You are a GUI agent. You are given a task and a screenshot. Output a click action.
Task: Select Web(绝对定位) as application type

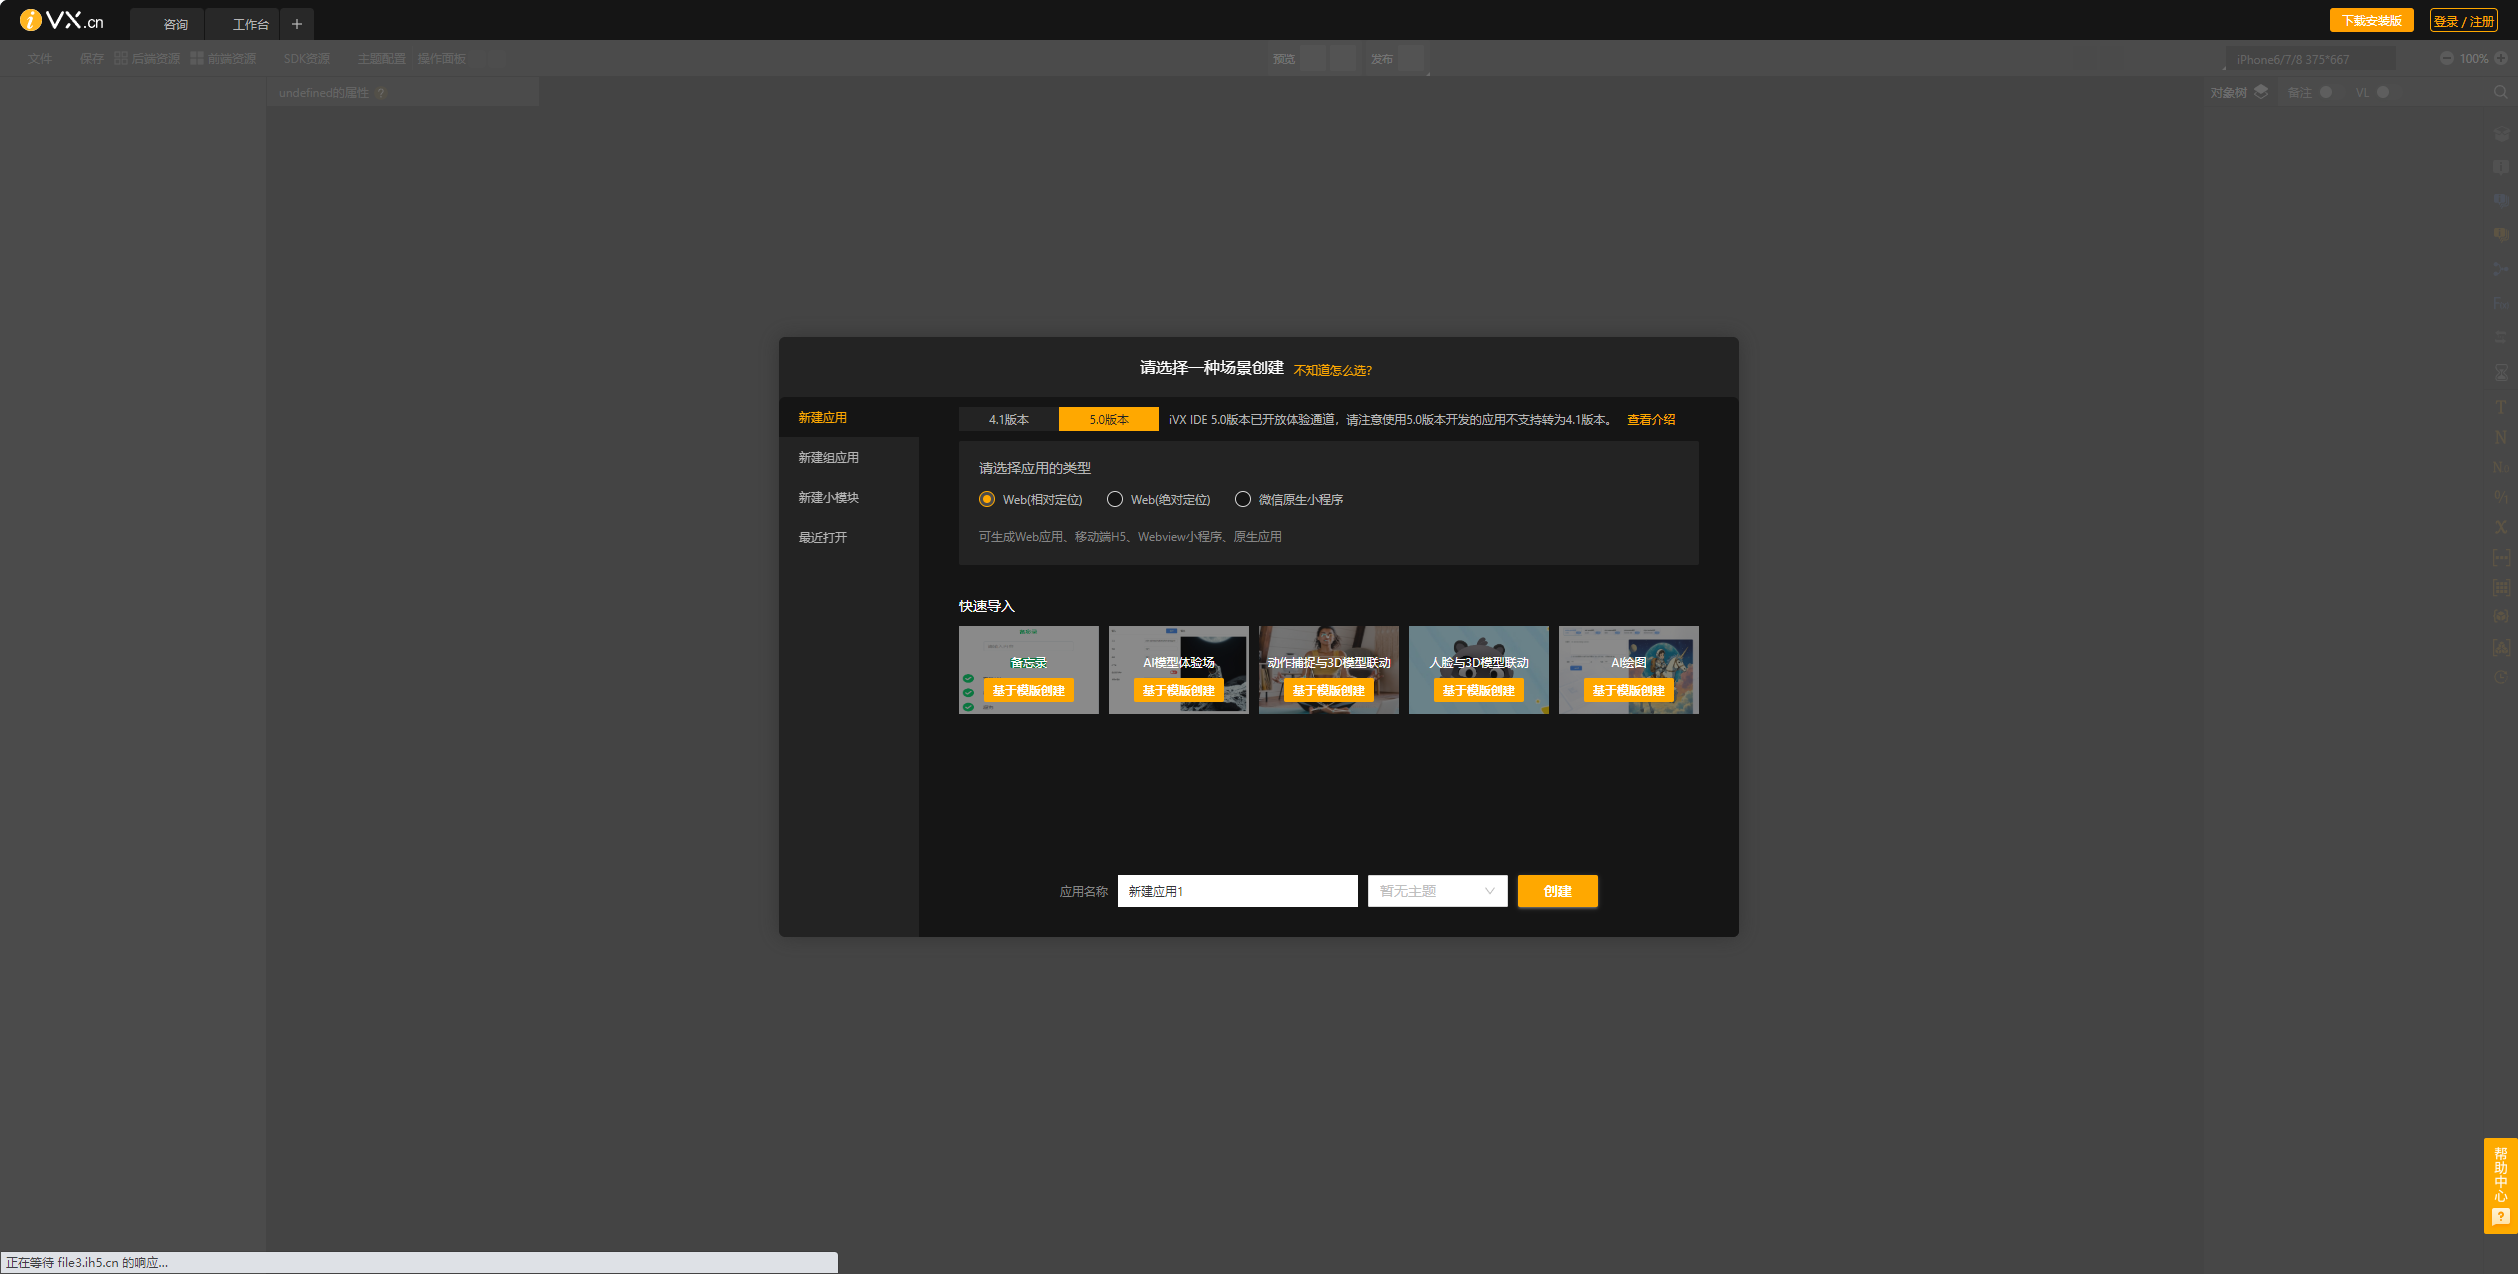[1115, 499]
